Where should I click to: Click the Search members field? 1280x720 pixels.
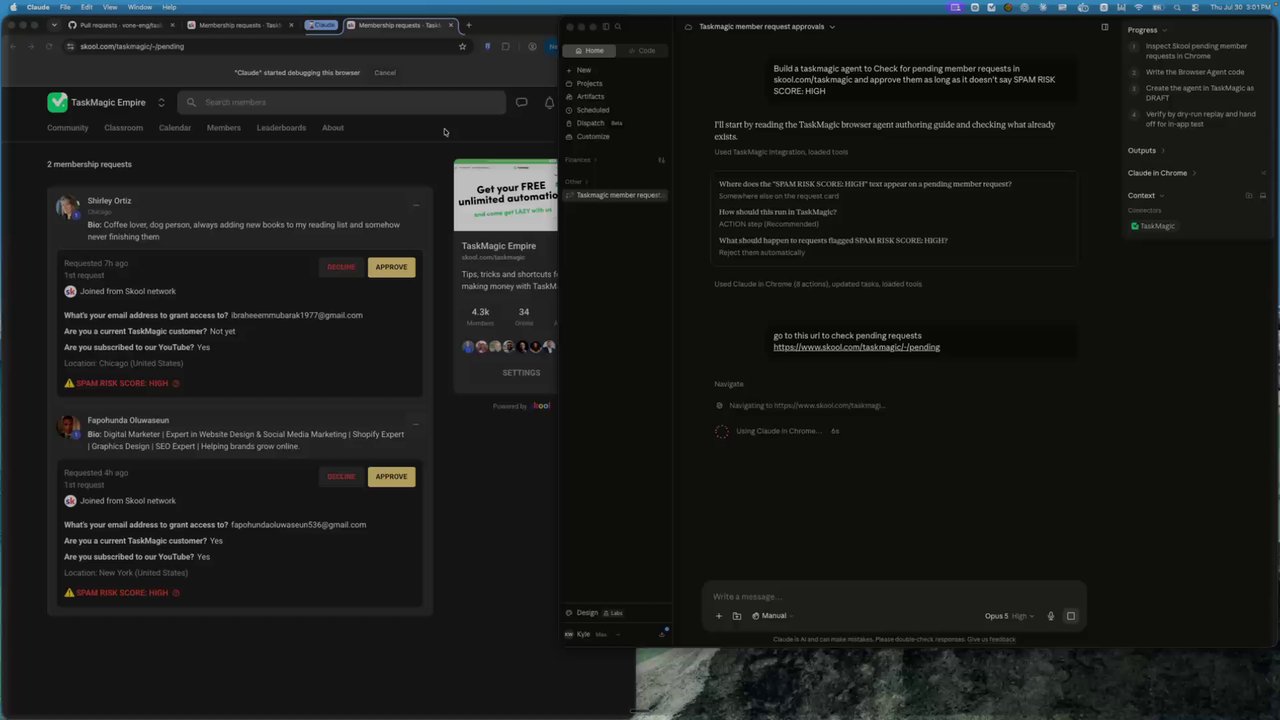pyautogui.click(x=342, y=102)
